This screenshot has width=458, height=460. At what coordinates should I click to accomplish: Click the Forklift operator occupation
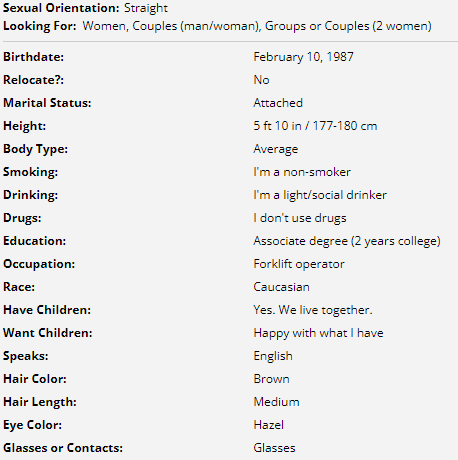299,264
